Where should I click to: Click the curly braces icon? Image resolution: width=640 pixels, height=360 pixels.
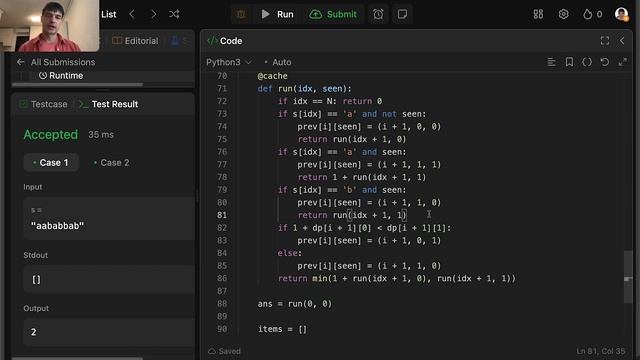[587, 62]
